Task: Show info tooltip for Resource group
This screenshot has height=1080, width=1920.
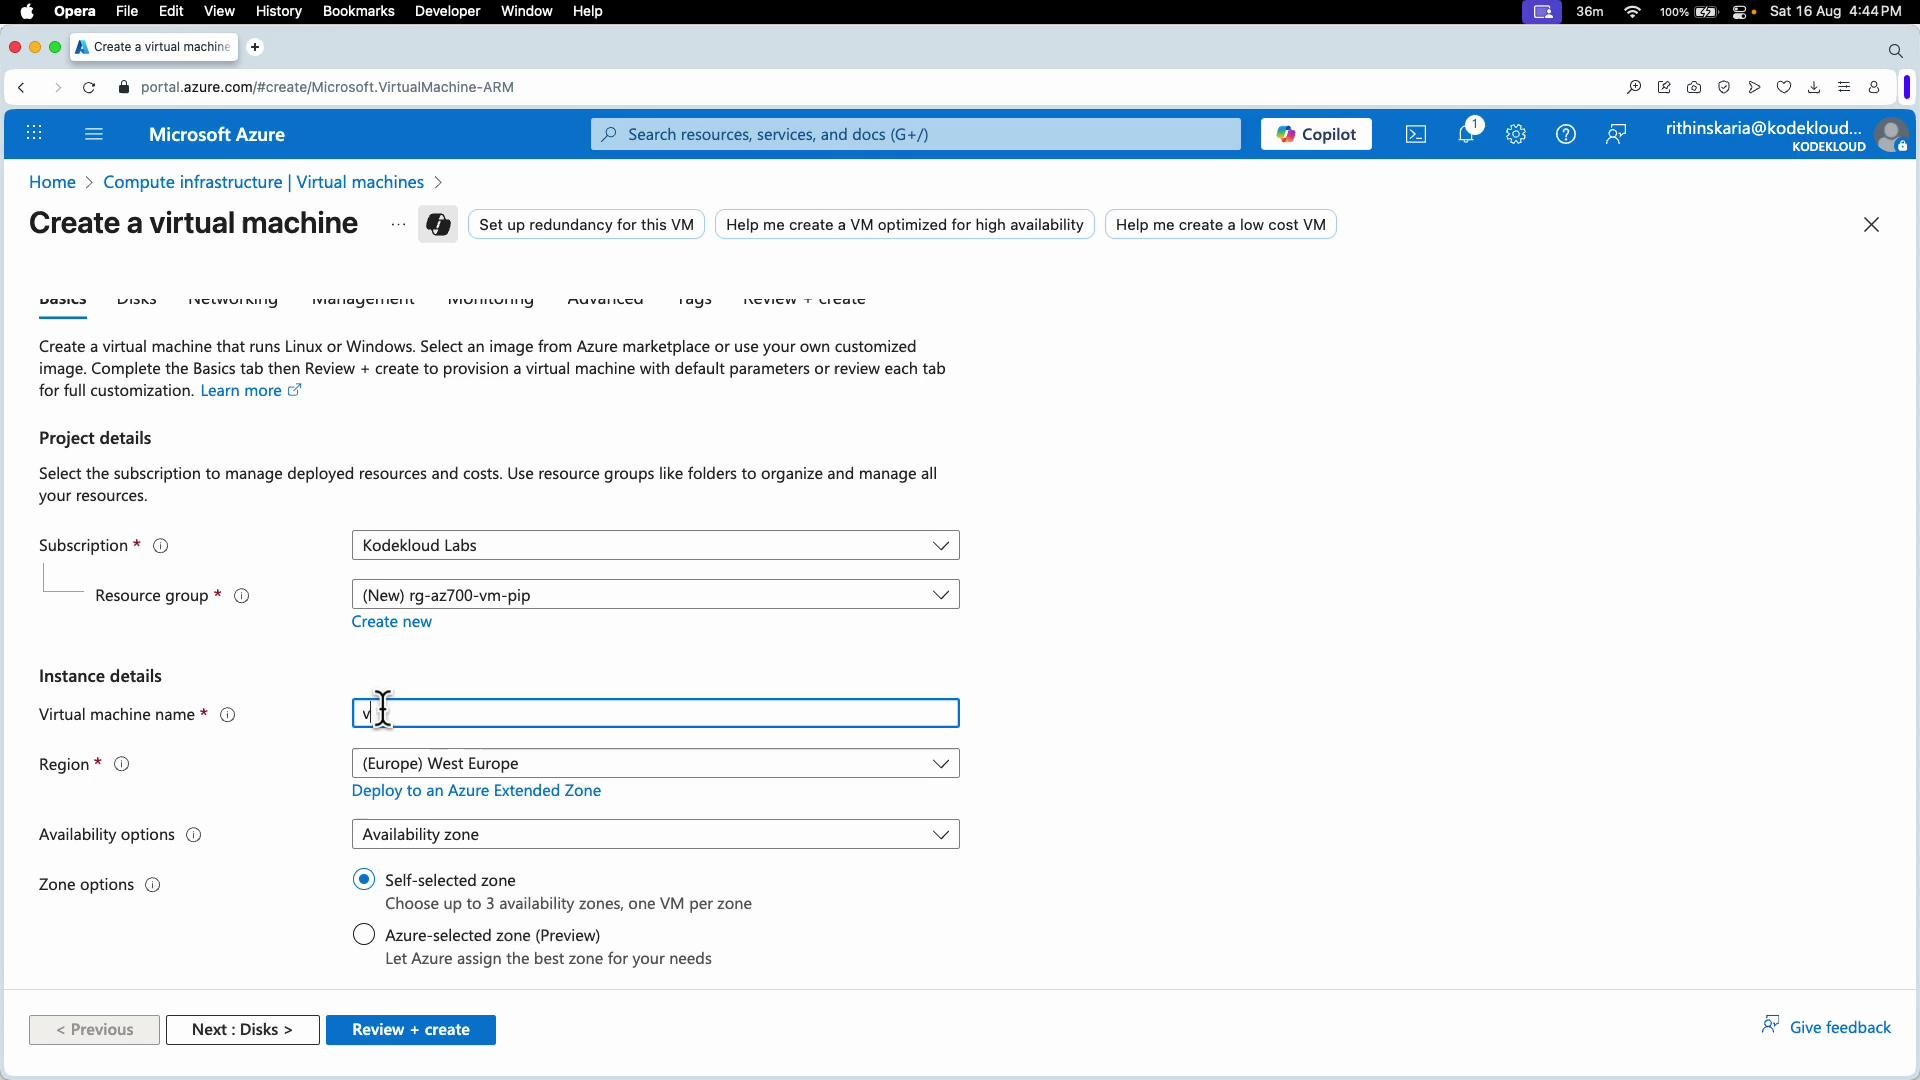Action: click(241, 596)
